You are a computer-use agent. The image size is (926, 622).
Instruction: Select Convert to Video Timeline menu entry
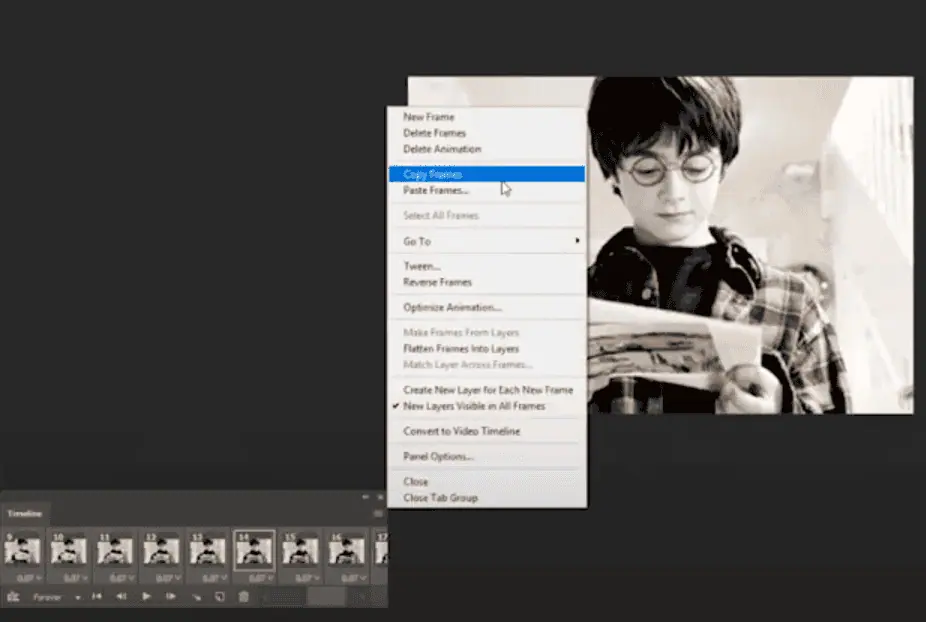click(487, 431)
